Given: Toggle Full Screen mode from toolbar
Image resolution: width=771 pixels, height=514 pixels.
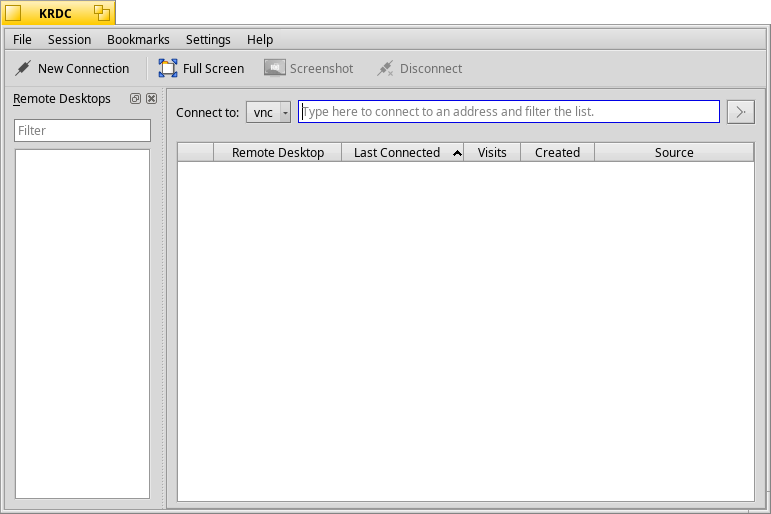Looking at the screenshot, I should (201, 68).
